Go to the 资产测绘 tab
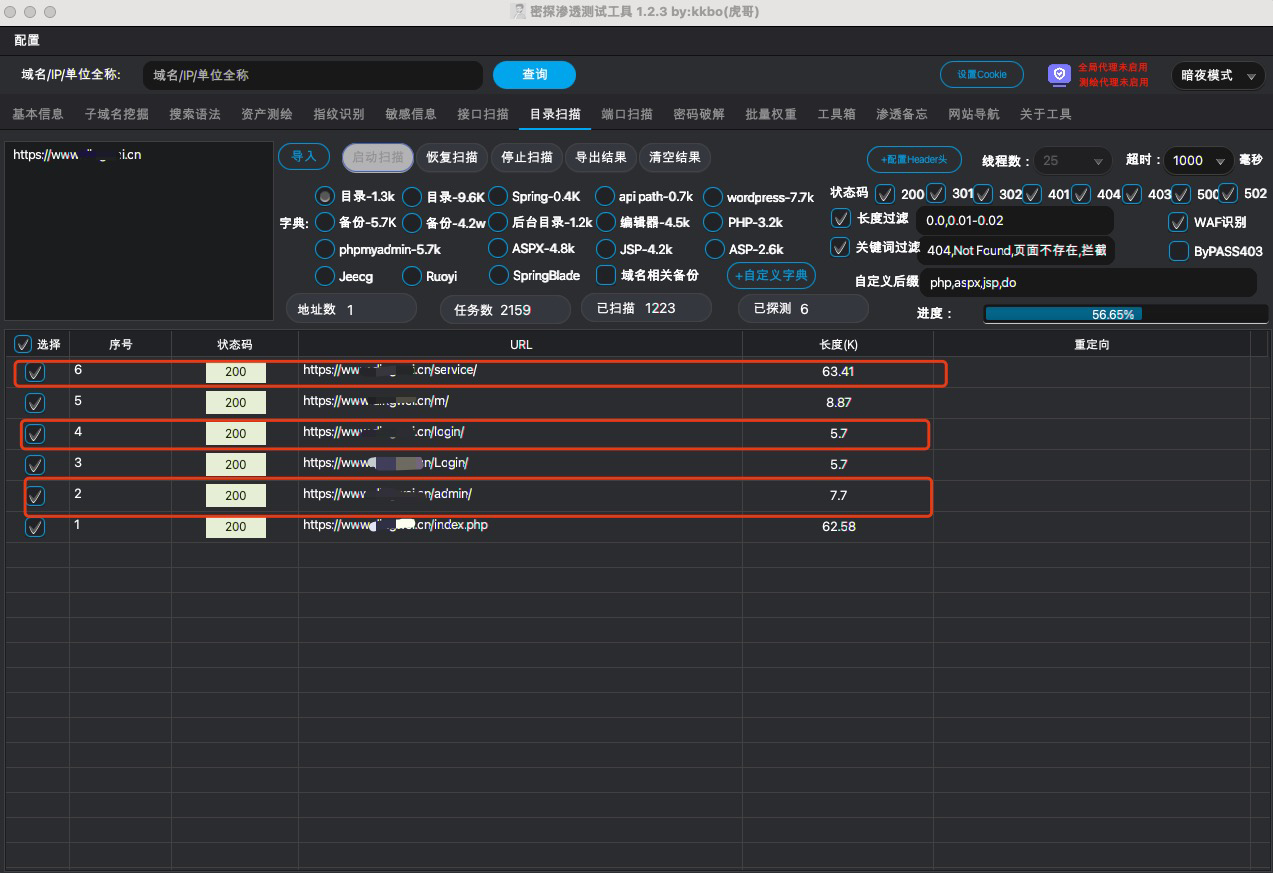 point(267,114)
